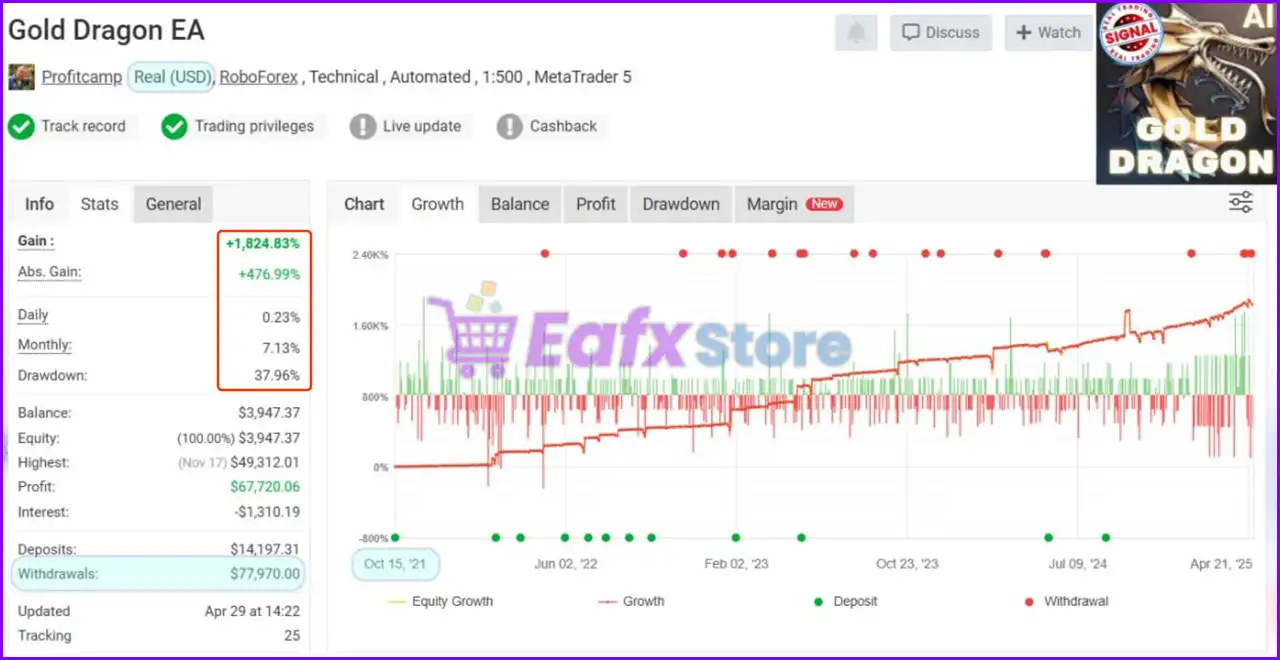Select the Chart tab
This screenshot has width=1280, height=660.
pos(364,204)
